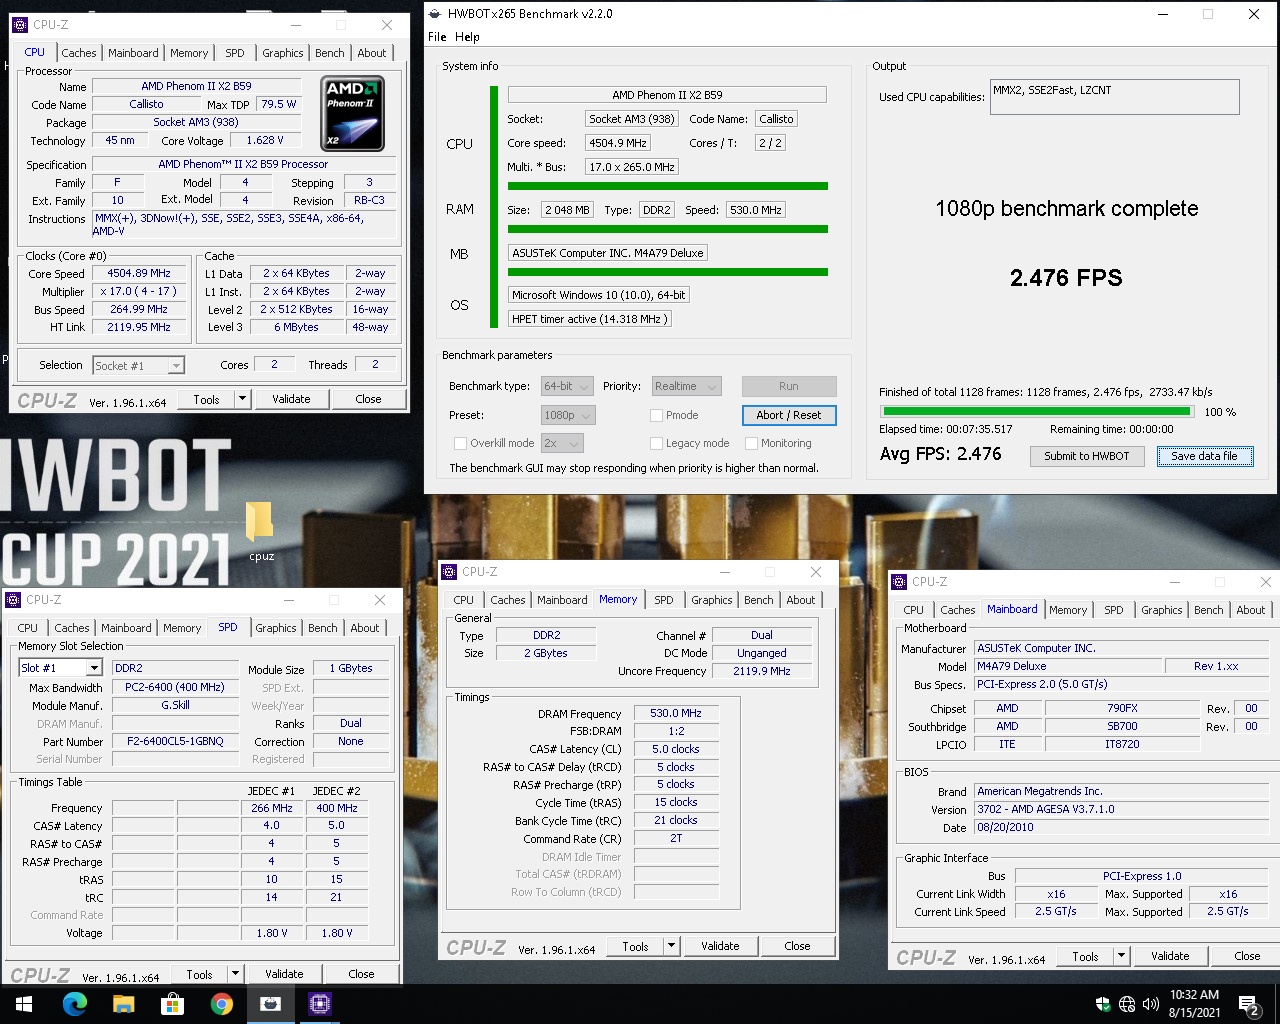Enable the Monitoring checkbox

click(x=752, y=443)
